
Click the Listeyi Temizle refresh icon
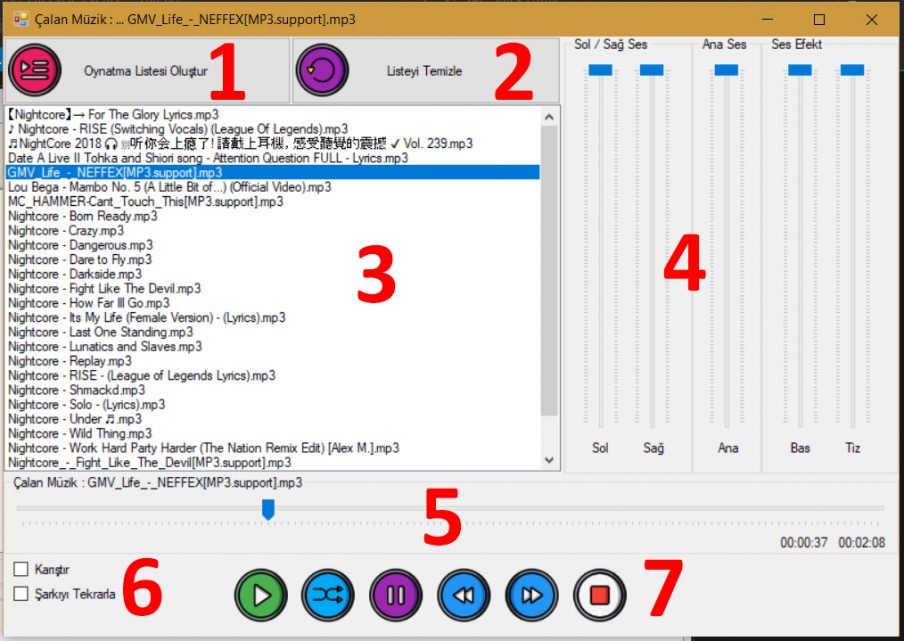point(325,71)
